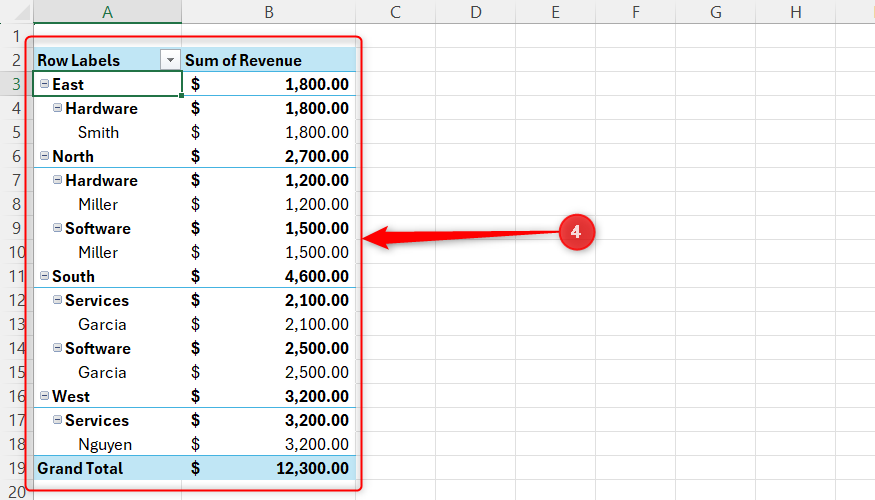Viewport: 875px width, 500px height.
Task: Select column A header
Action: click(107, 12)
